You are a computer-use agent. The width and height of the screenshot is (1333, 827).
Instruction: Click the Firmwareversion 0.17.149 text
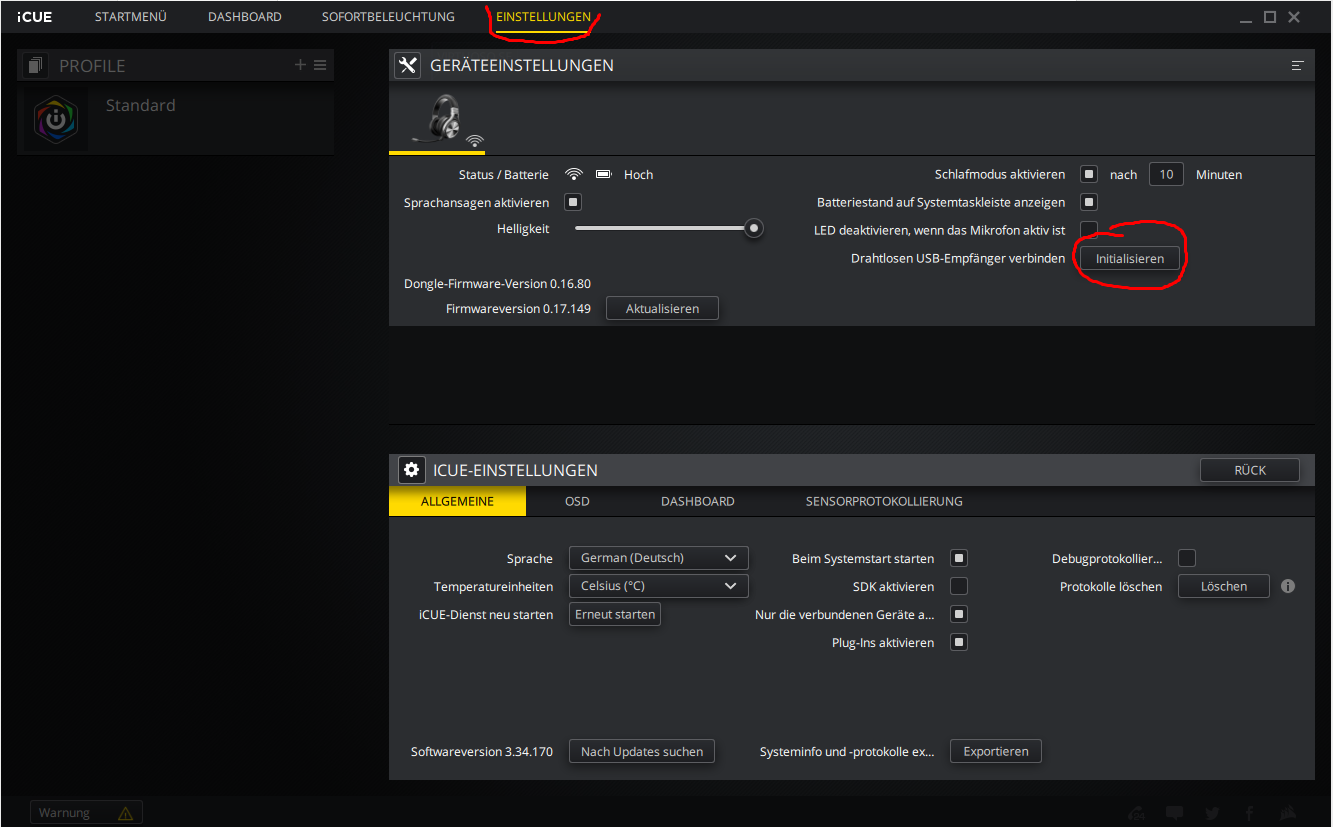pos(518,308)
